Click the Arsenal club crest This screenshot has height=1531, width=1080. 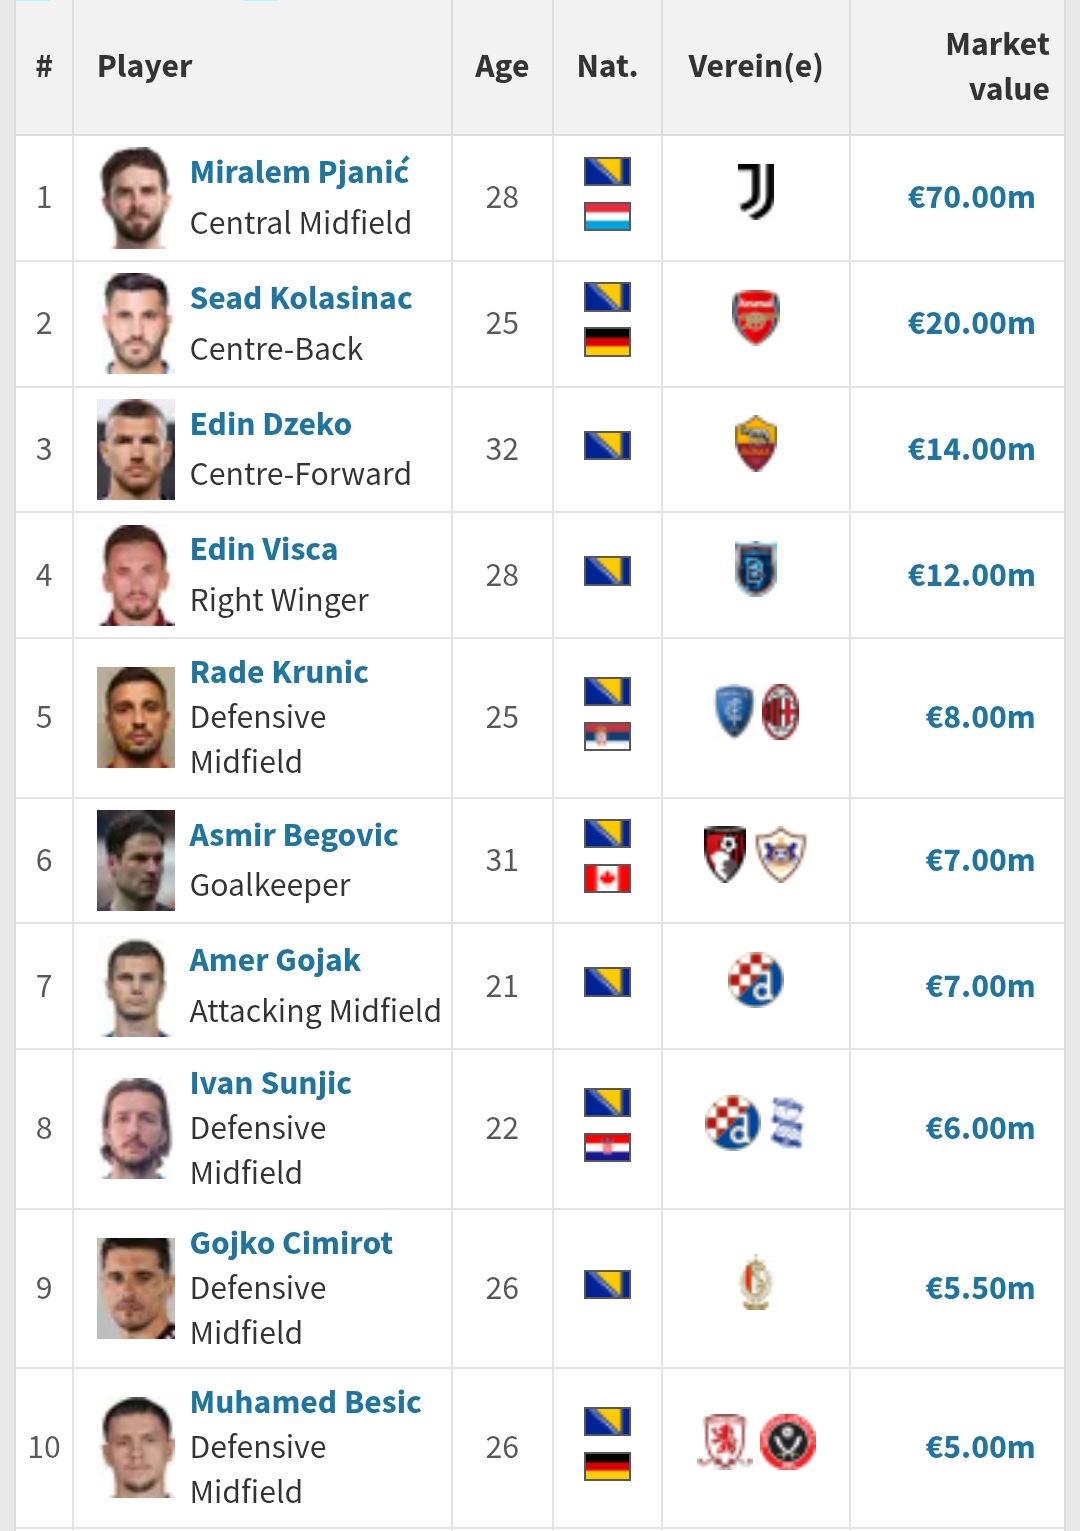tap(756, 318)
